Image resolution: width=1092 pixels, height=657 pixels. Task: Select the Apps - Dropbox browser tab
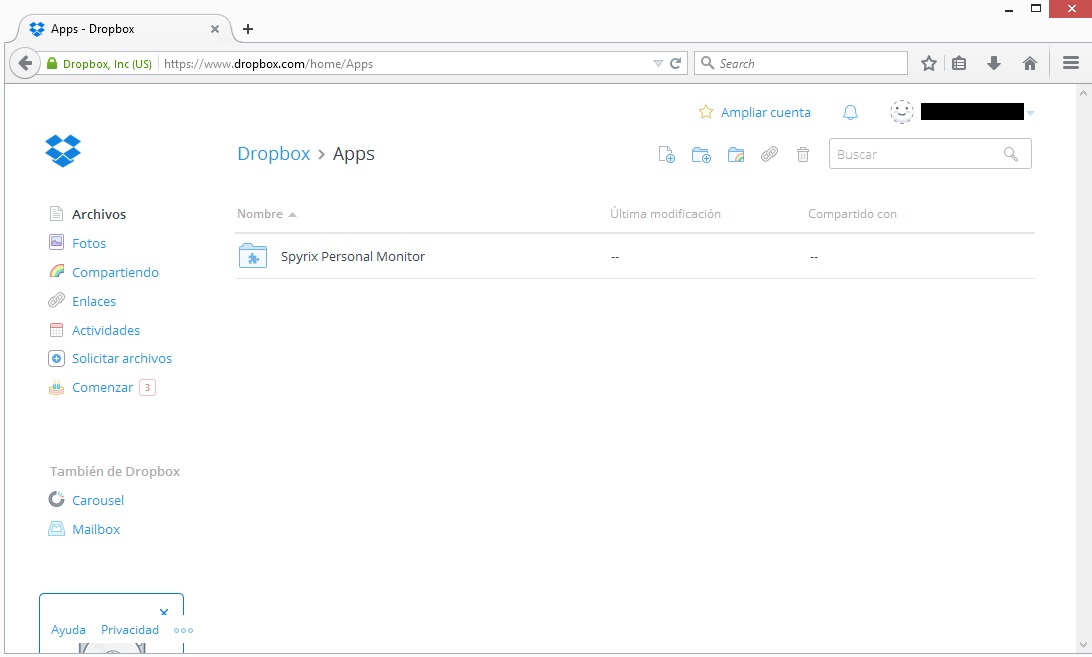[x=124, y=29]
